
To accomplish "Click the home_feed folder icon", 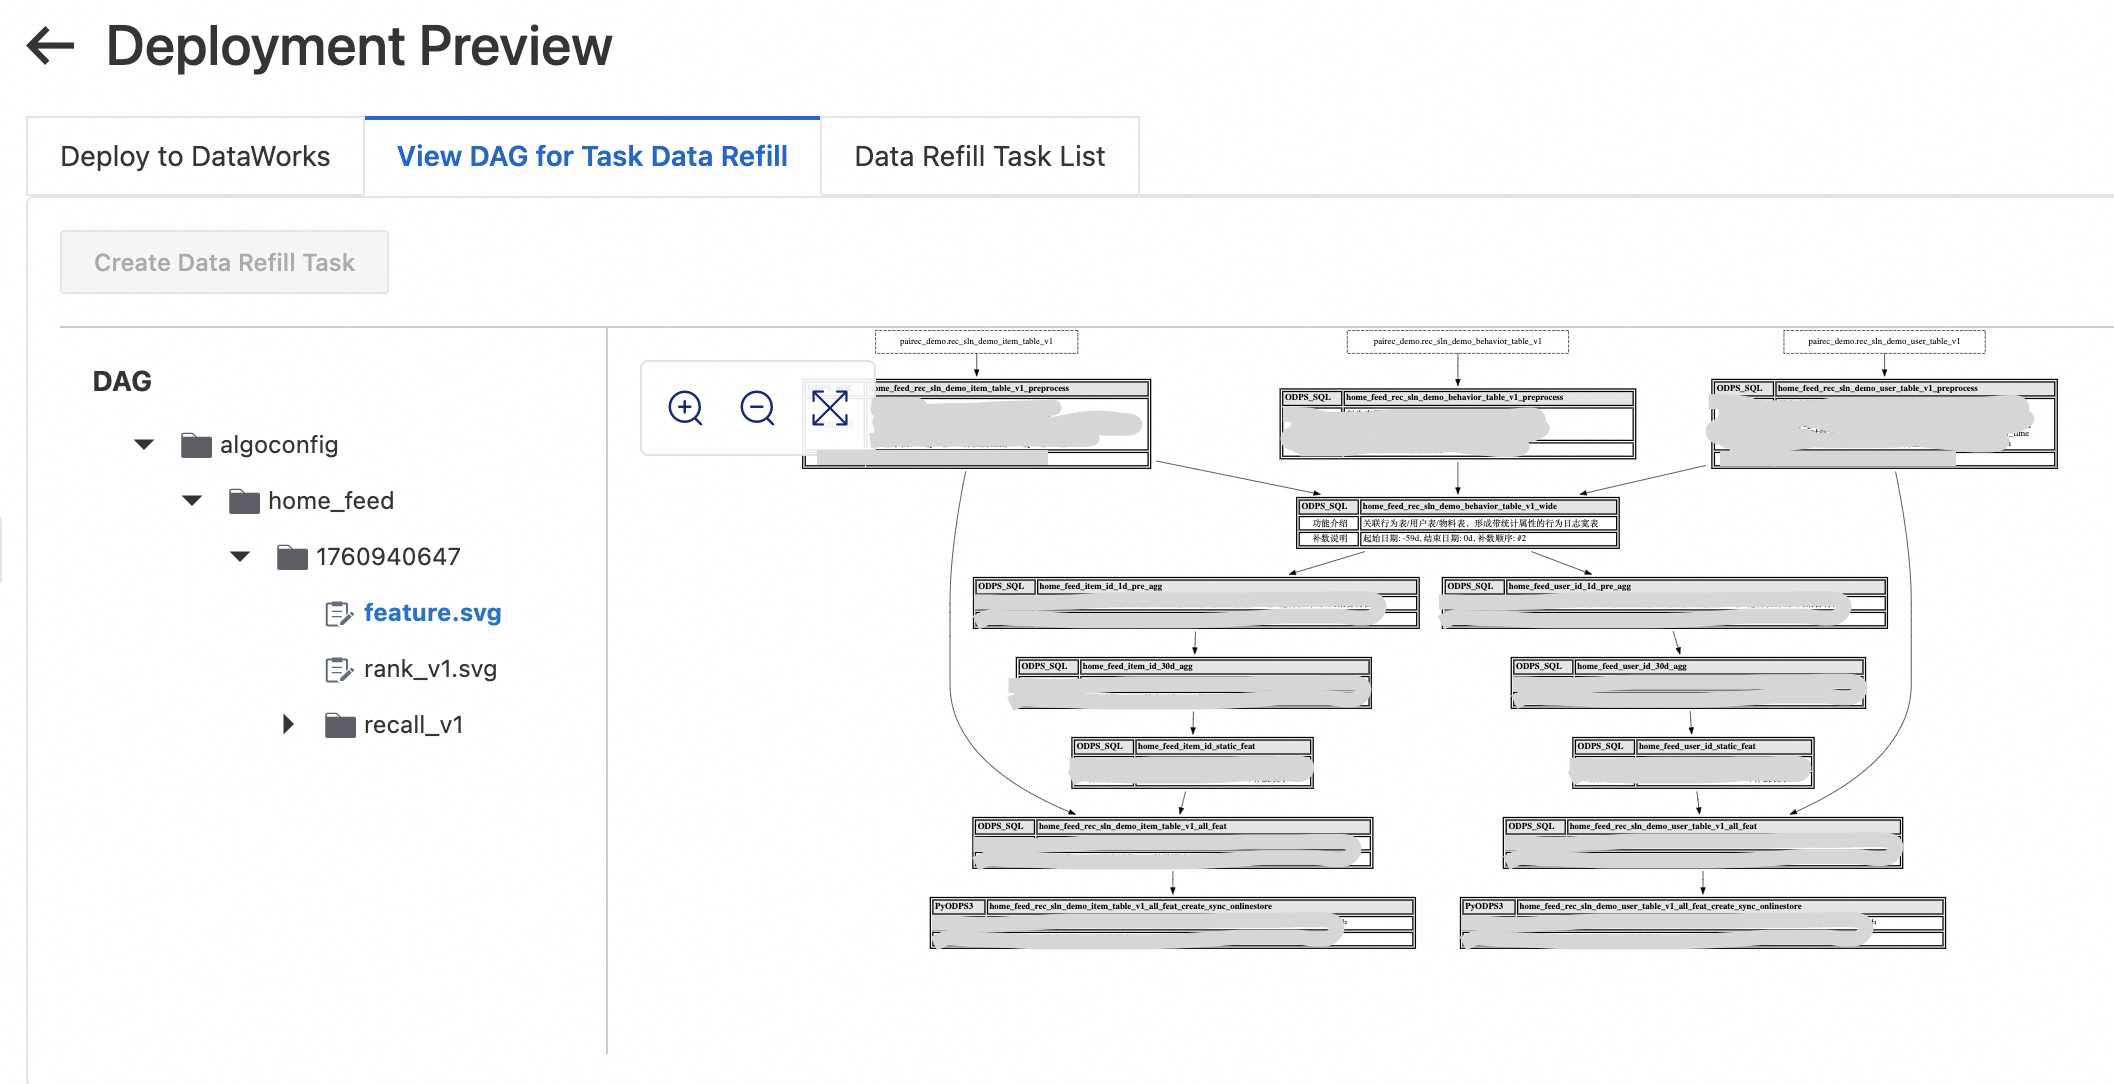I will (x=244, y=501).
